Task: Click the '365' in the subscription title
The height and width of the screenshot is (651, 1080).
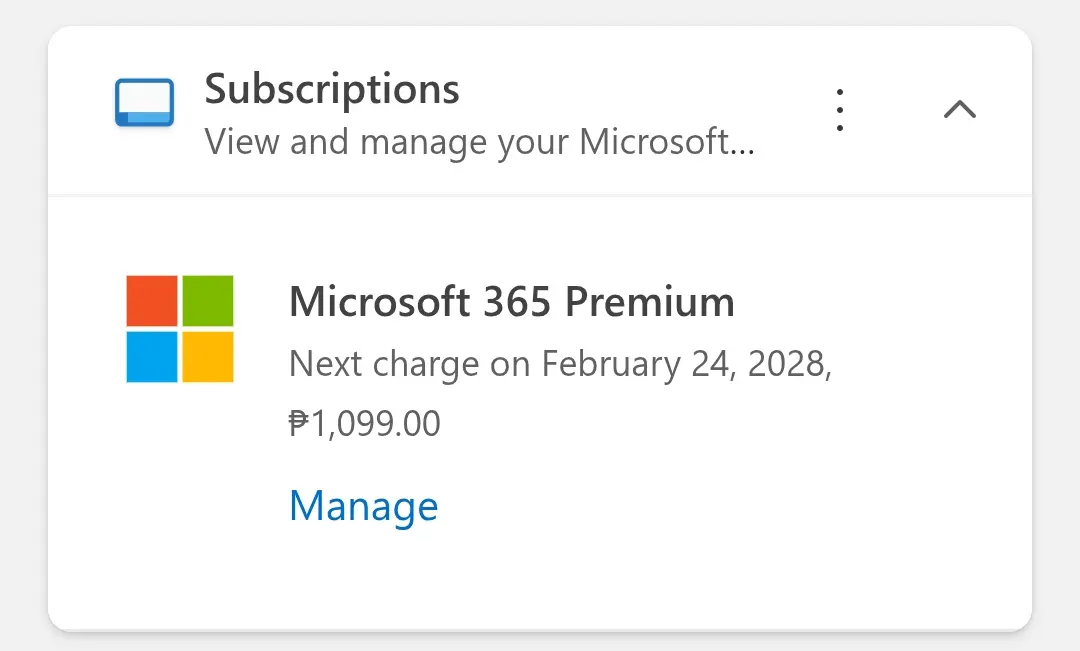Action: [x=517, y=302]
